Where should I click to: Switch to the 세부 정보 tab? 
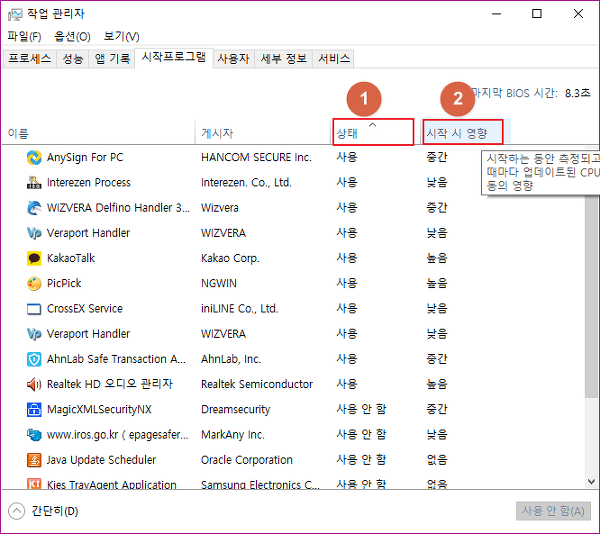click(284, 59)
